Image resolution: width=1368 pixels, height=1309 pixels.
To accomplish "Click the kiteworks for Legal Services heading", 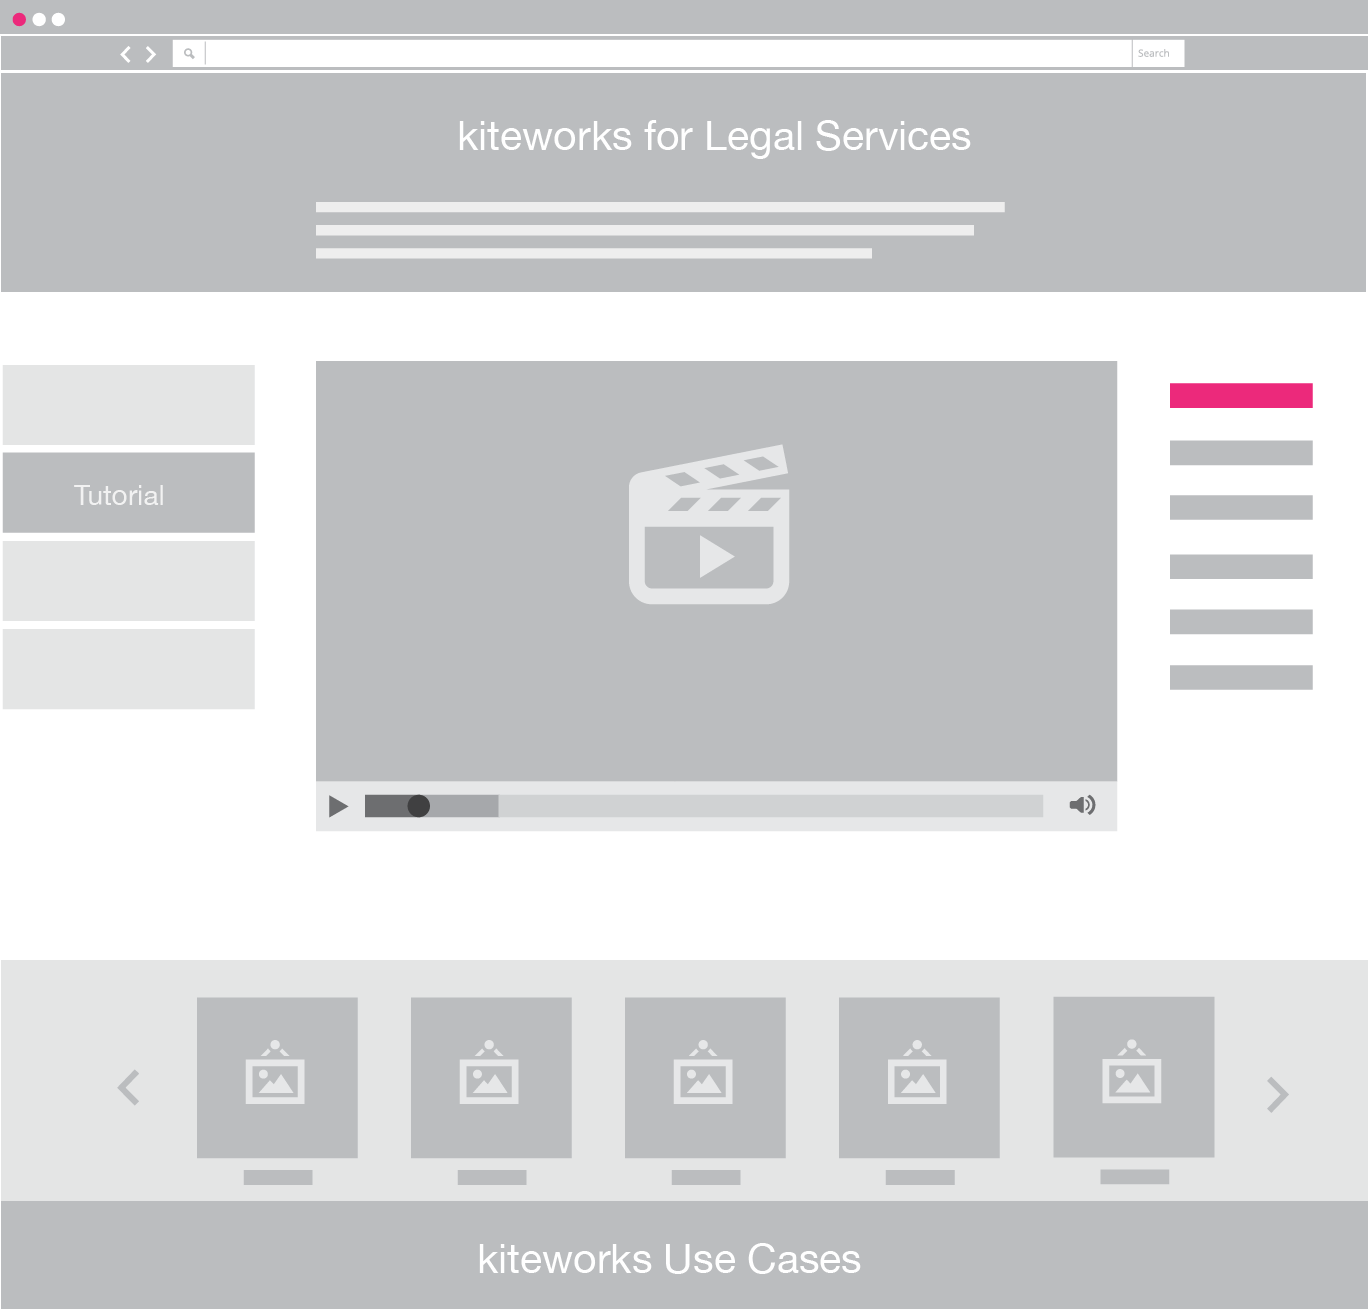I will [x=714, y=137].
